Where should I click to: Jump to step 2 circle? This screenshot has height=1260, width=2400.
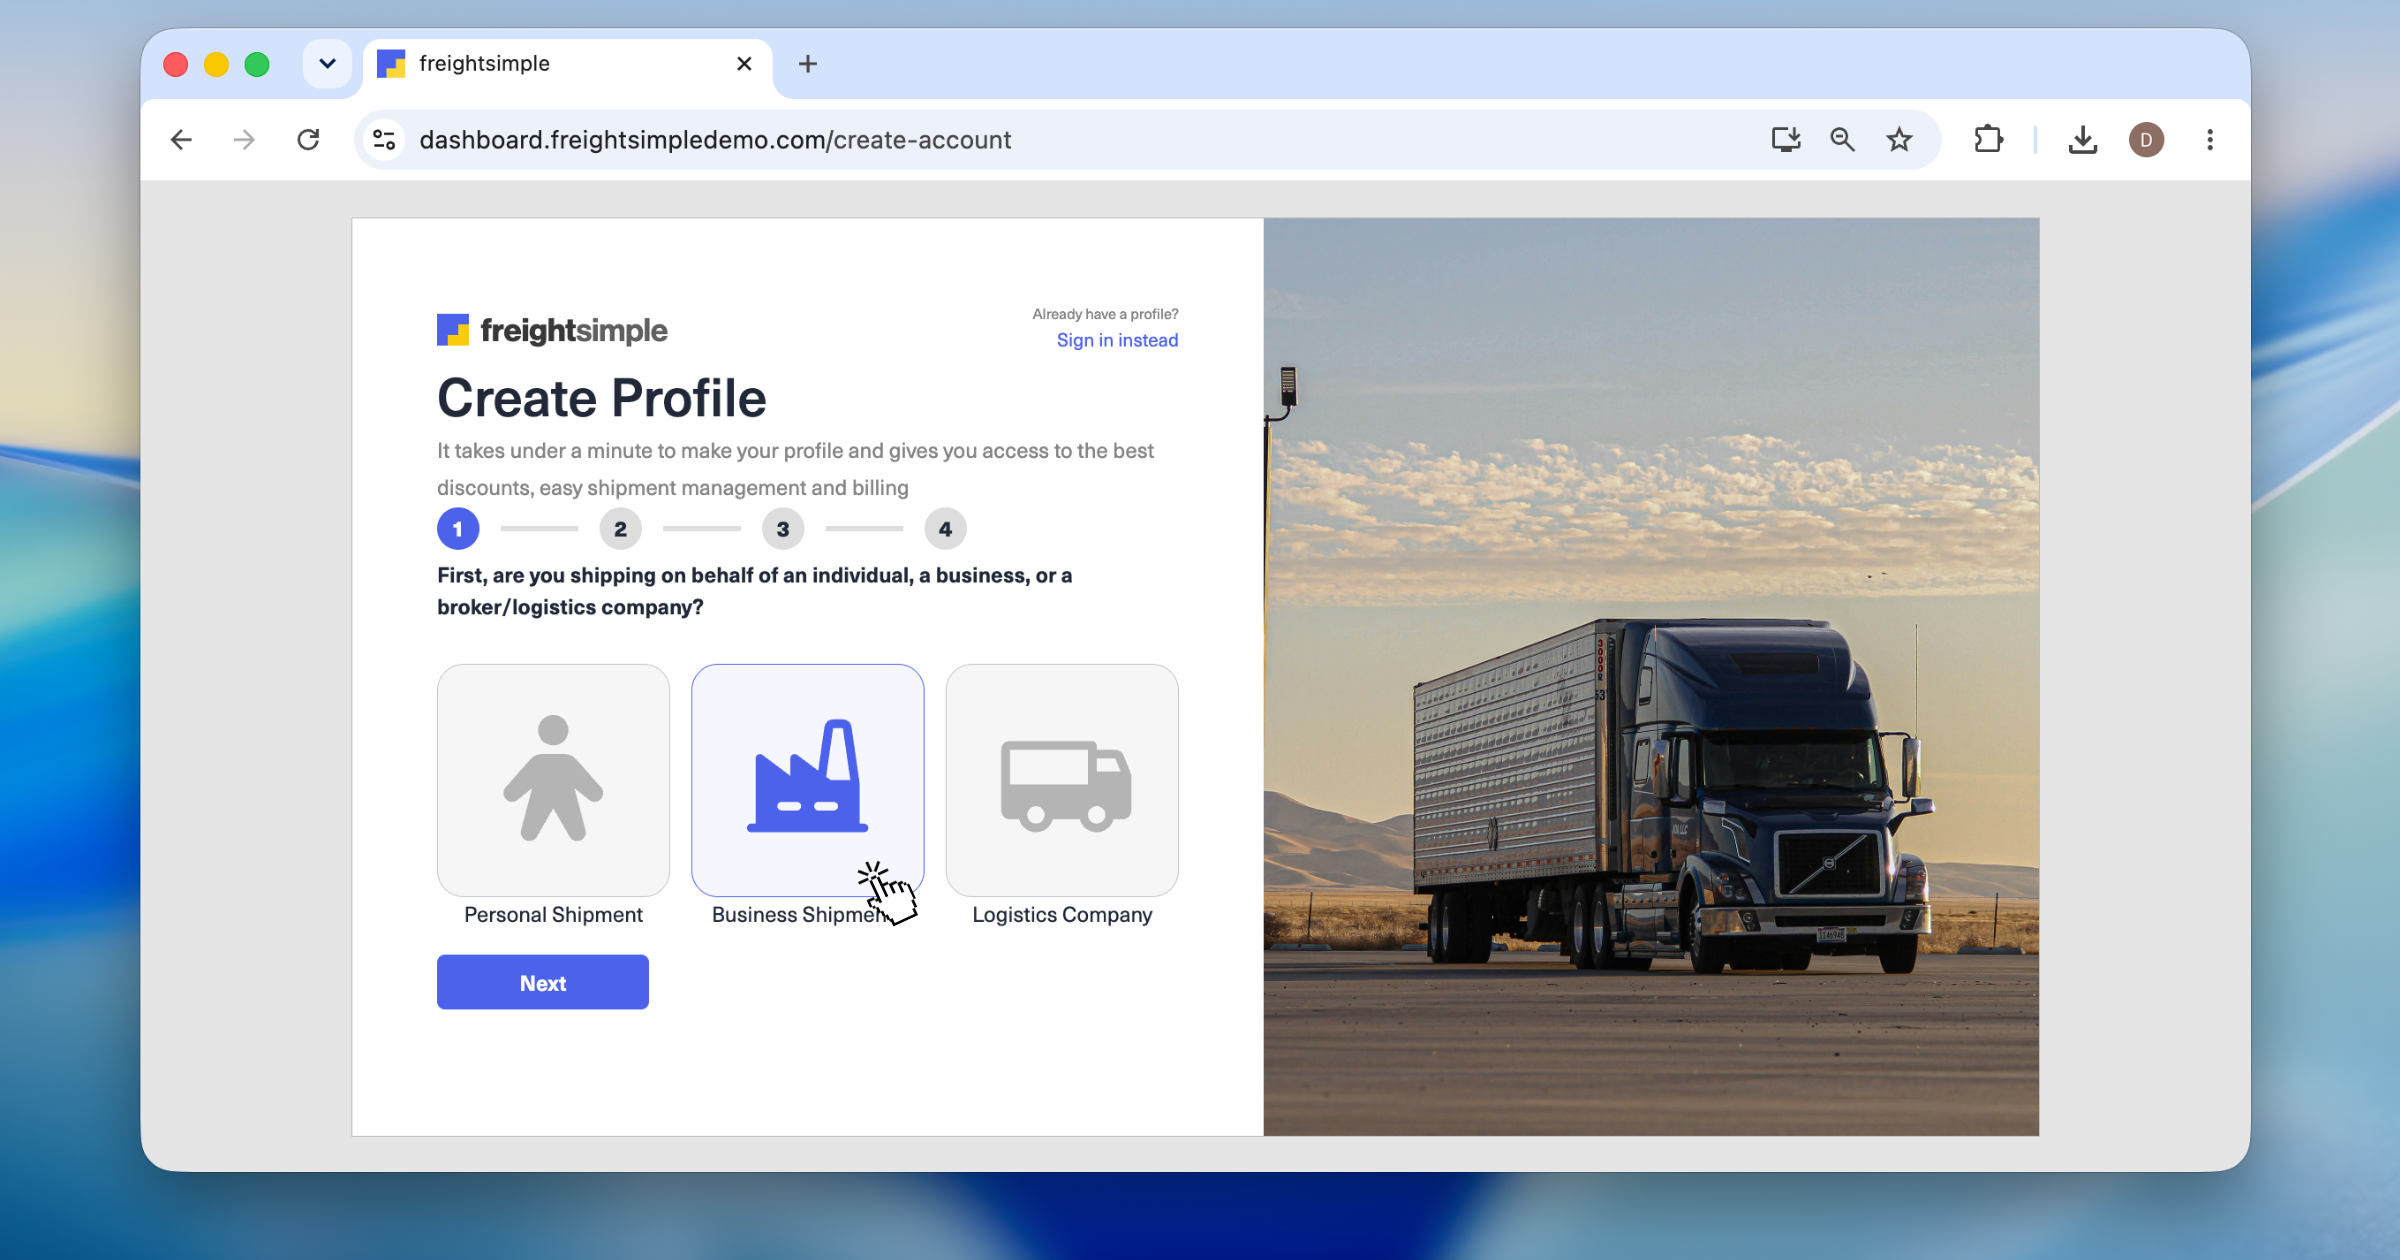[x=620, y=529]
